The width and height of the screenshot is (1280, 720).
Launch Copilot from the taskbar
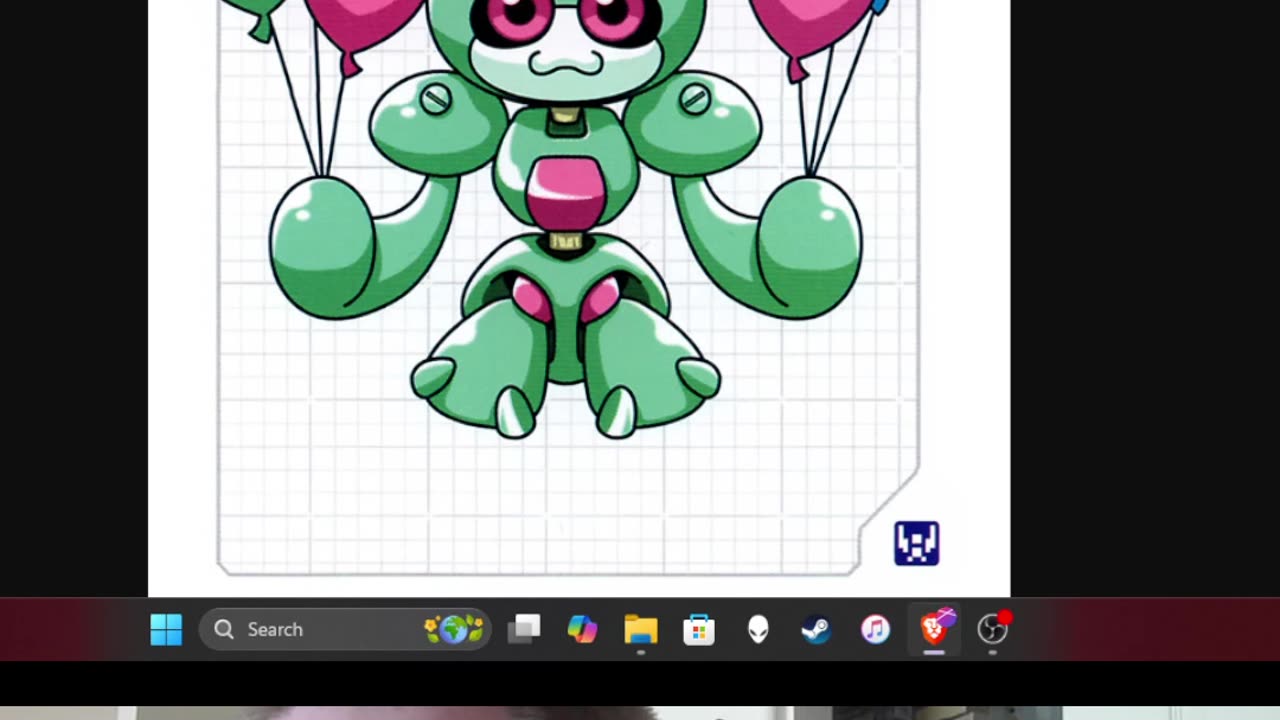pyautogui.click(x=582, y=629)
